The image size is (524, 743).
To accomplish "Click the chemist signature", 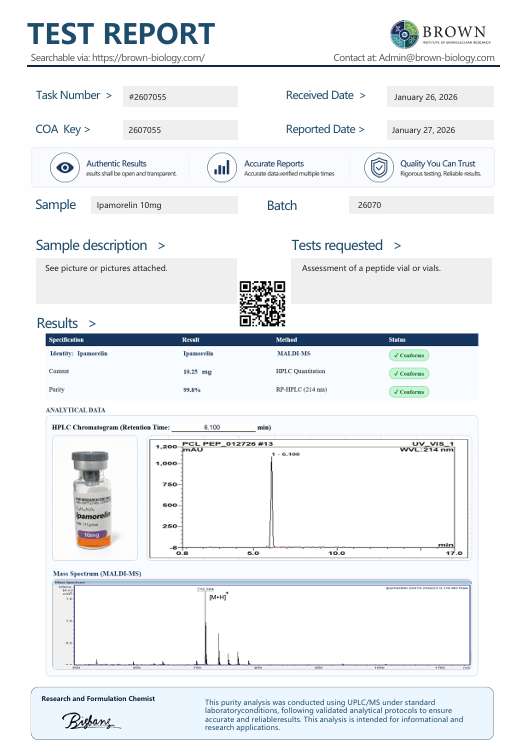I will (91, 721).
